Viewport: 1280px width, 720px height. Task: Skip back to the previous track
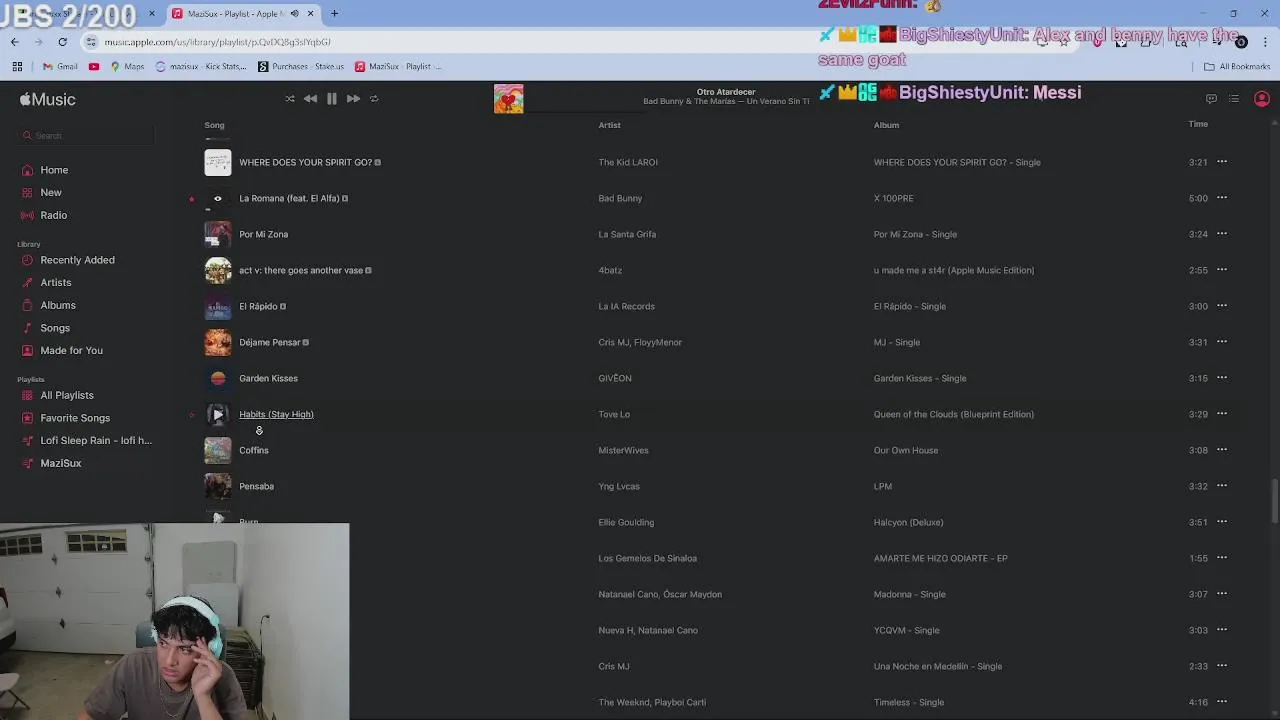click(310, 99)
